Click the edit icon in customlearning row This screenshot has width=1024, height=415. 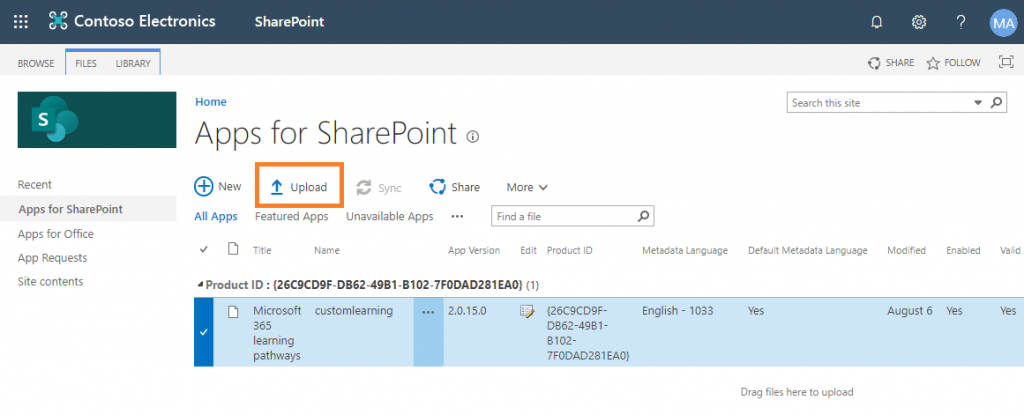point(527,312)
